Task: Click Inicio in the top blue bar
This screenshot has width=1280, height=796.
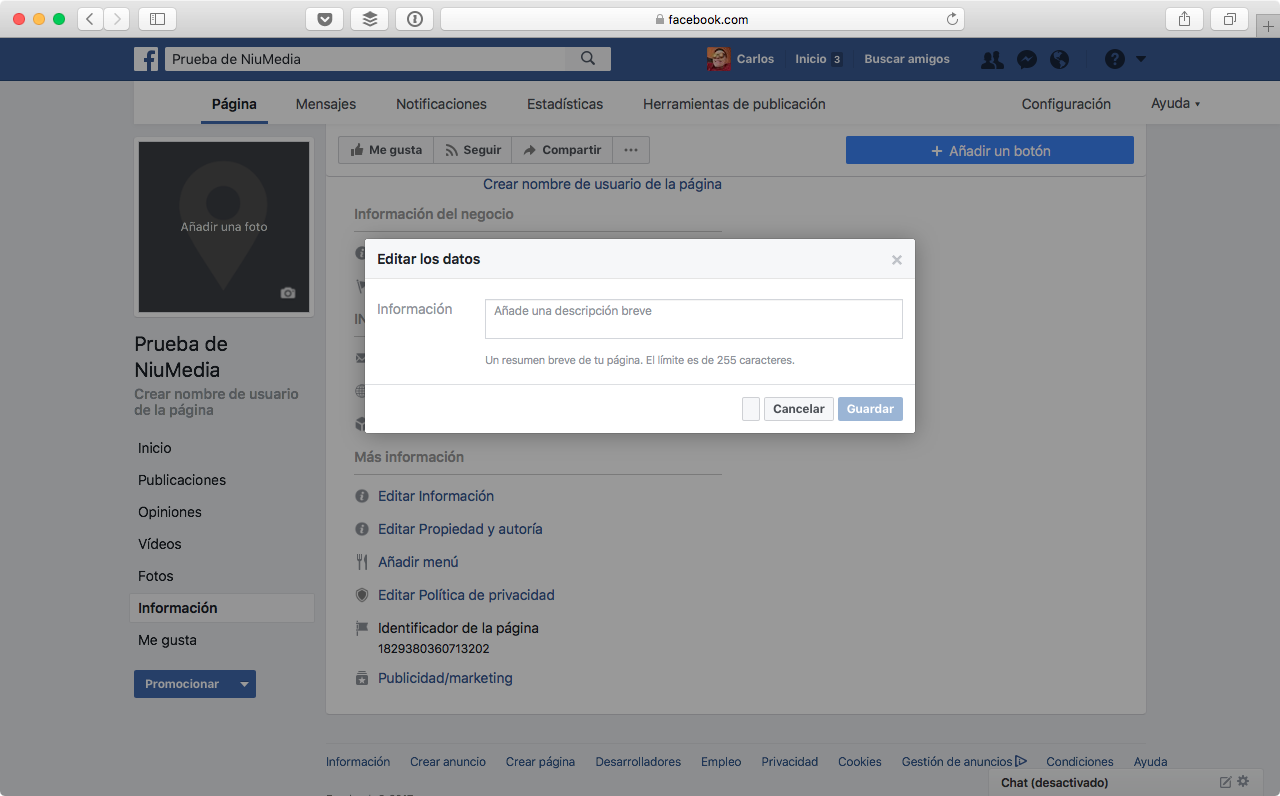Action: pyautogui.click(x=811, y=59)
